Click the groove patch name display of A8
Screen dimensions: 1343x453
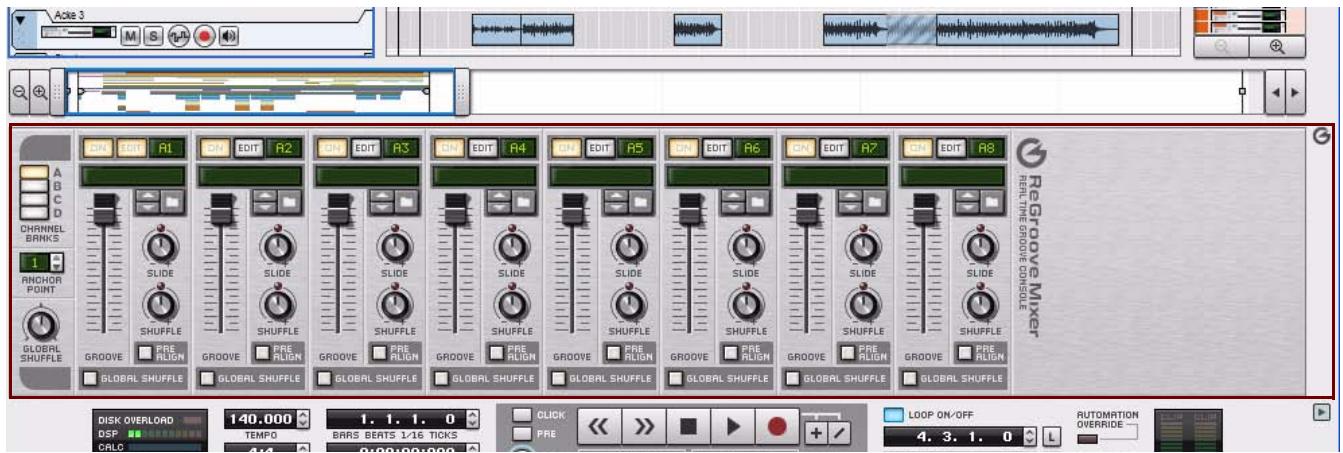pyautogui.click(x=952, y=176)
